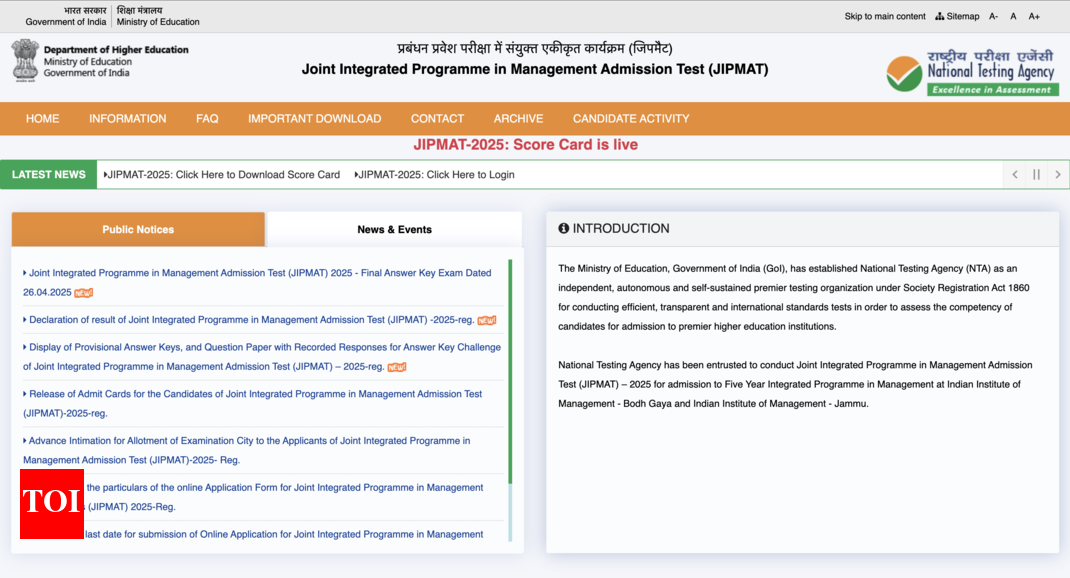The height and width of the screenshot is (578, 1070).
Task: Go to the HOME menu item
Action: [43, 118]
